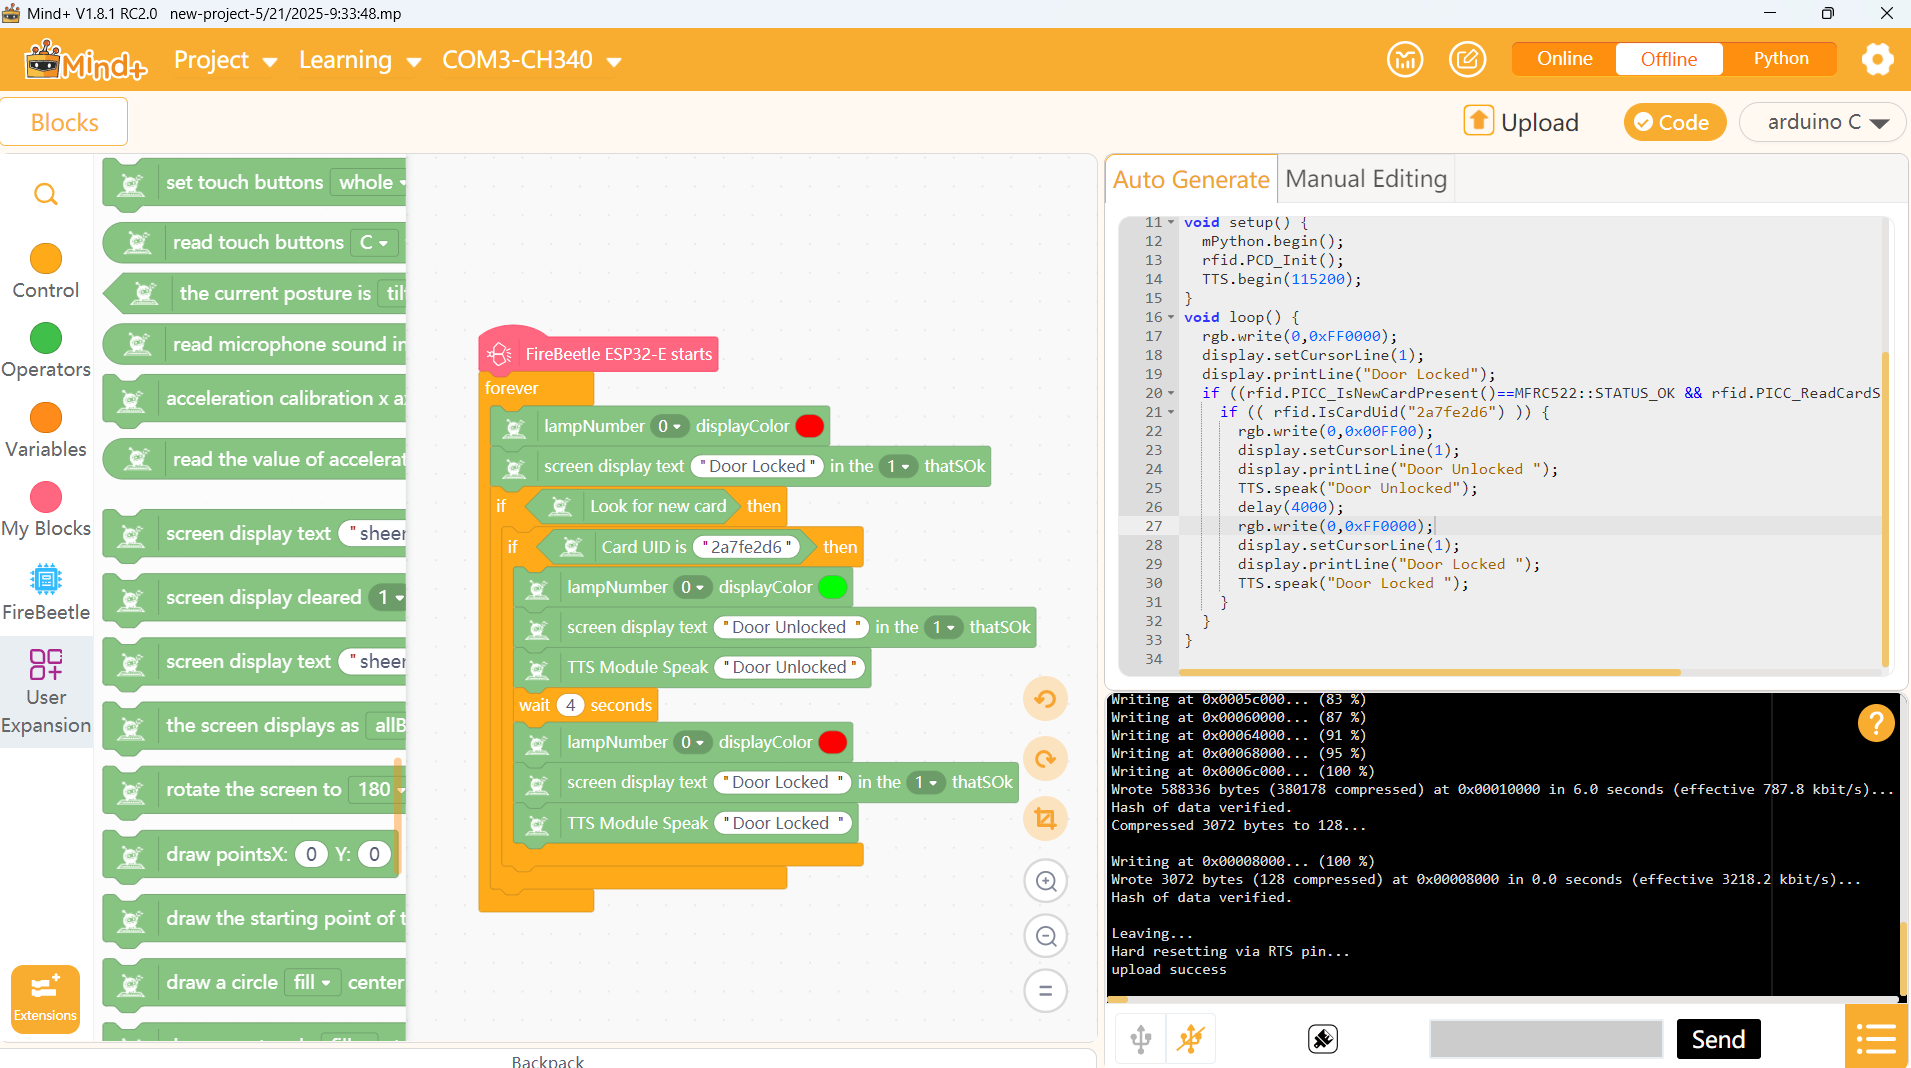Expand the read touch buttons C dropdown
Screen dimensions: 1911x1068
click(374, 242)
